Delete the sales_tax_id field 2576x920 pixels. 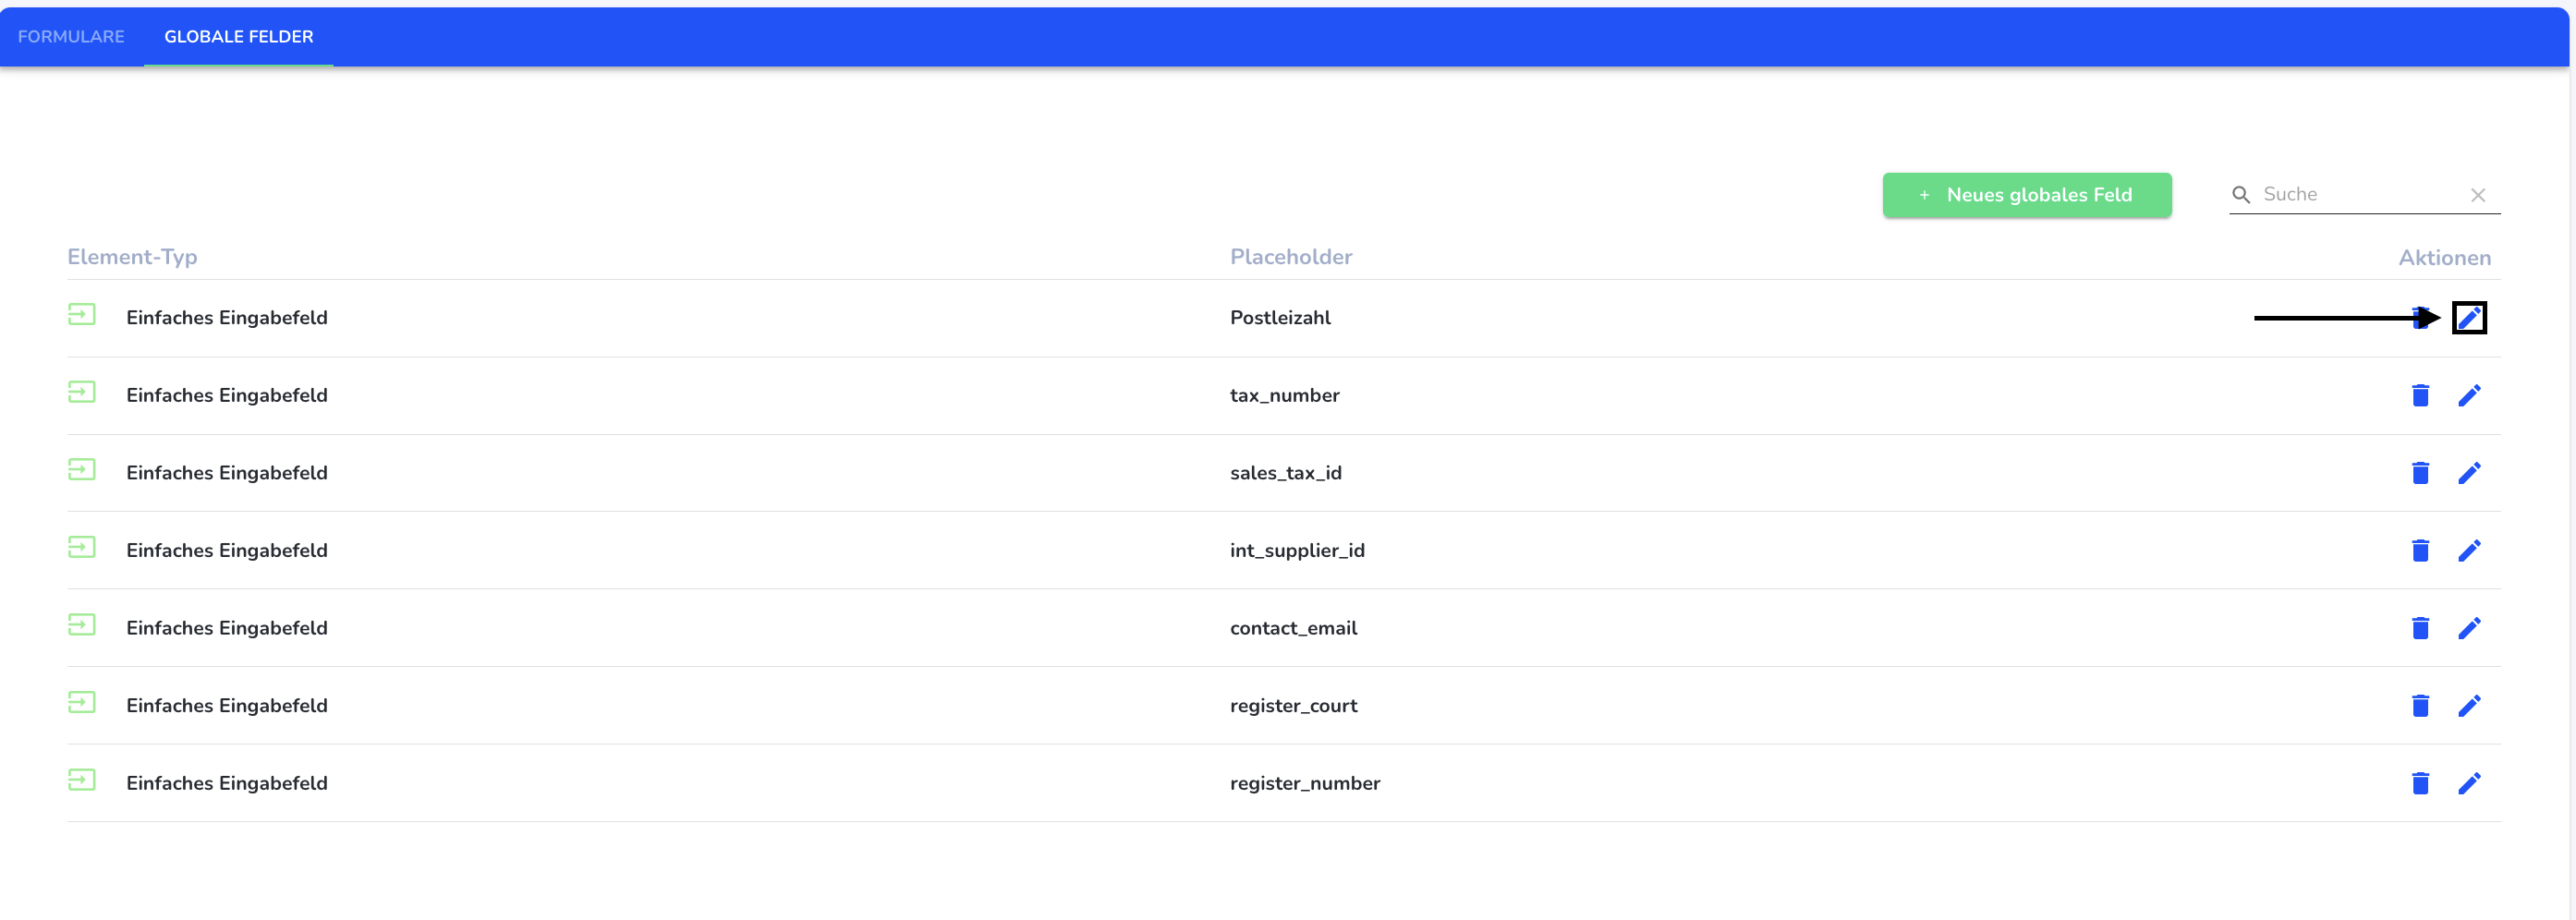pos(2419,473)
